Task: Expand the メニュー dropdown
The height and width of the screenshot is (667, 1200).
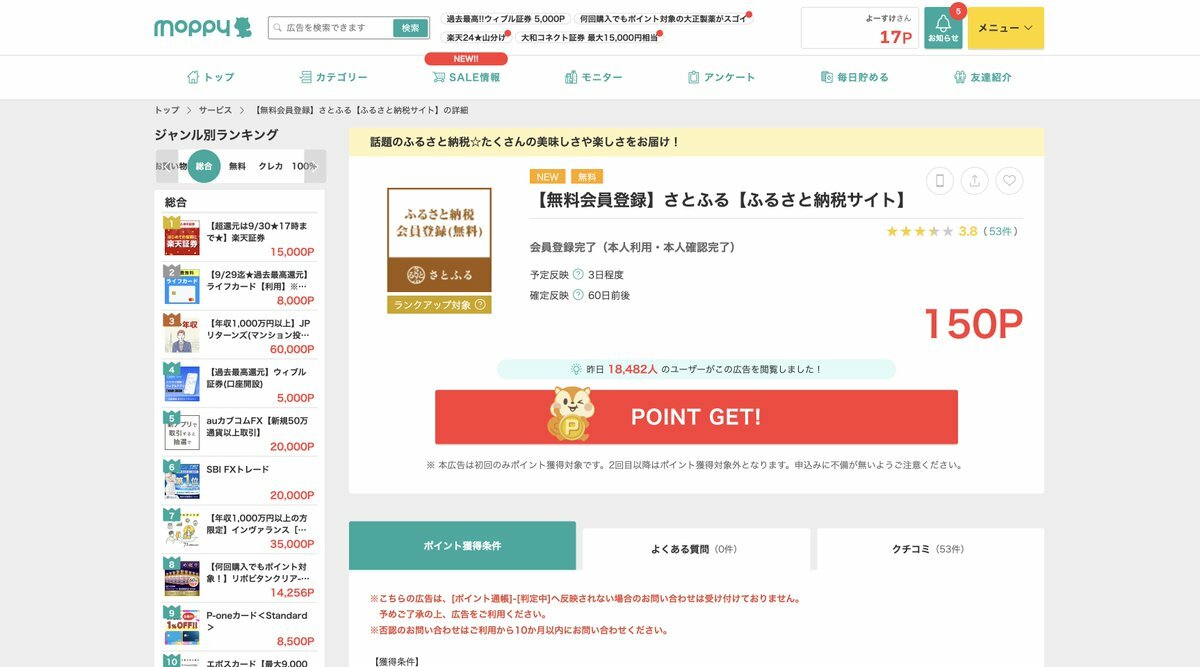Action: (1006, 28)
